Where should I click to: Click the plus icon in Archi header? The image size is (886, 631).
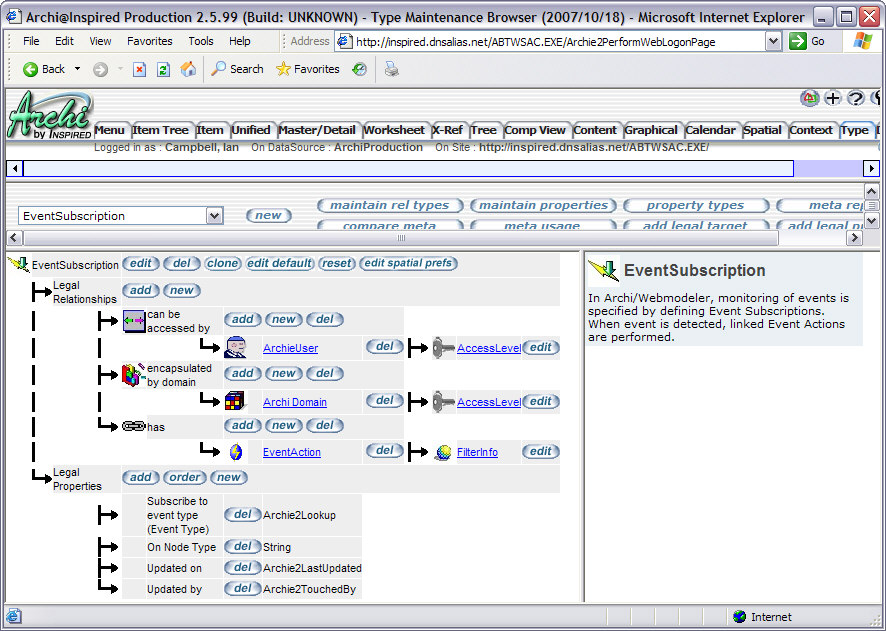[833, 98]
